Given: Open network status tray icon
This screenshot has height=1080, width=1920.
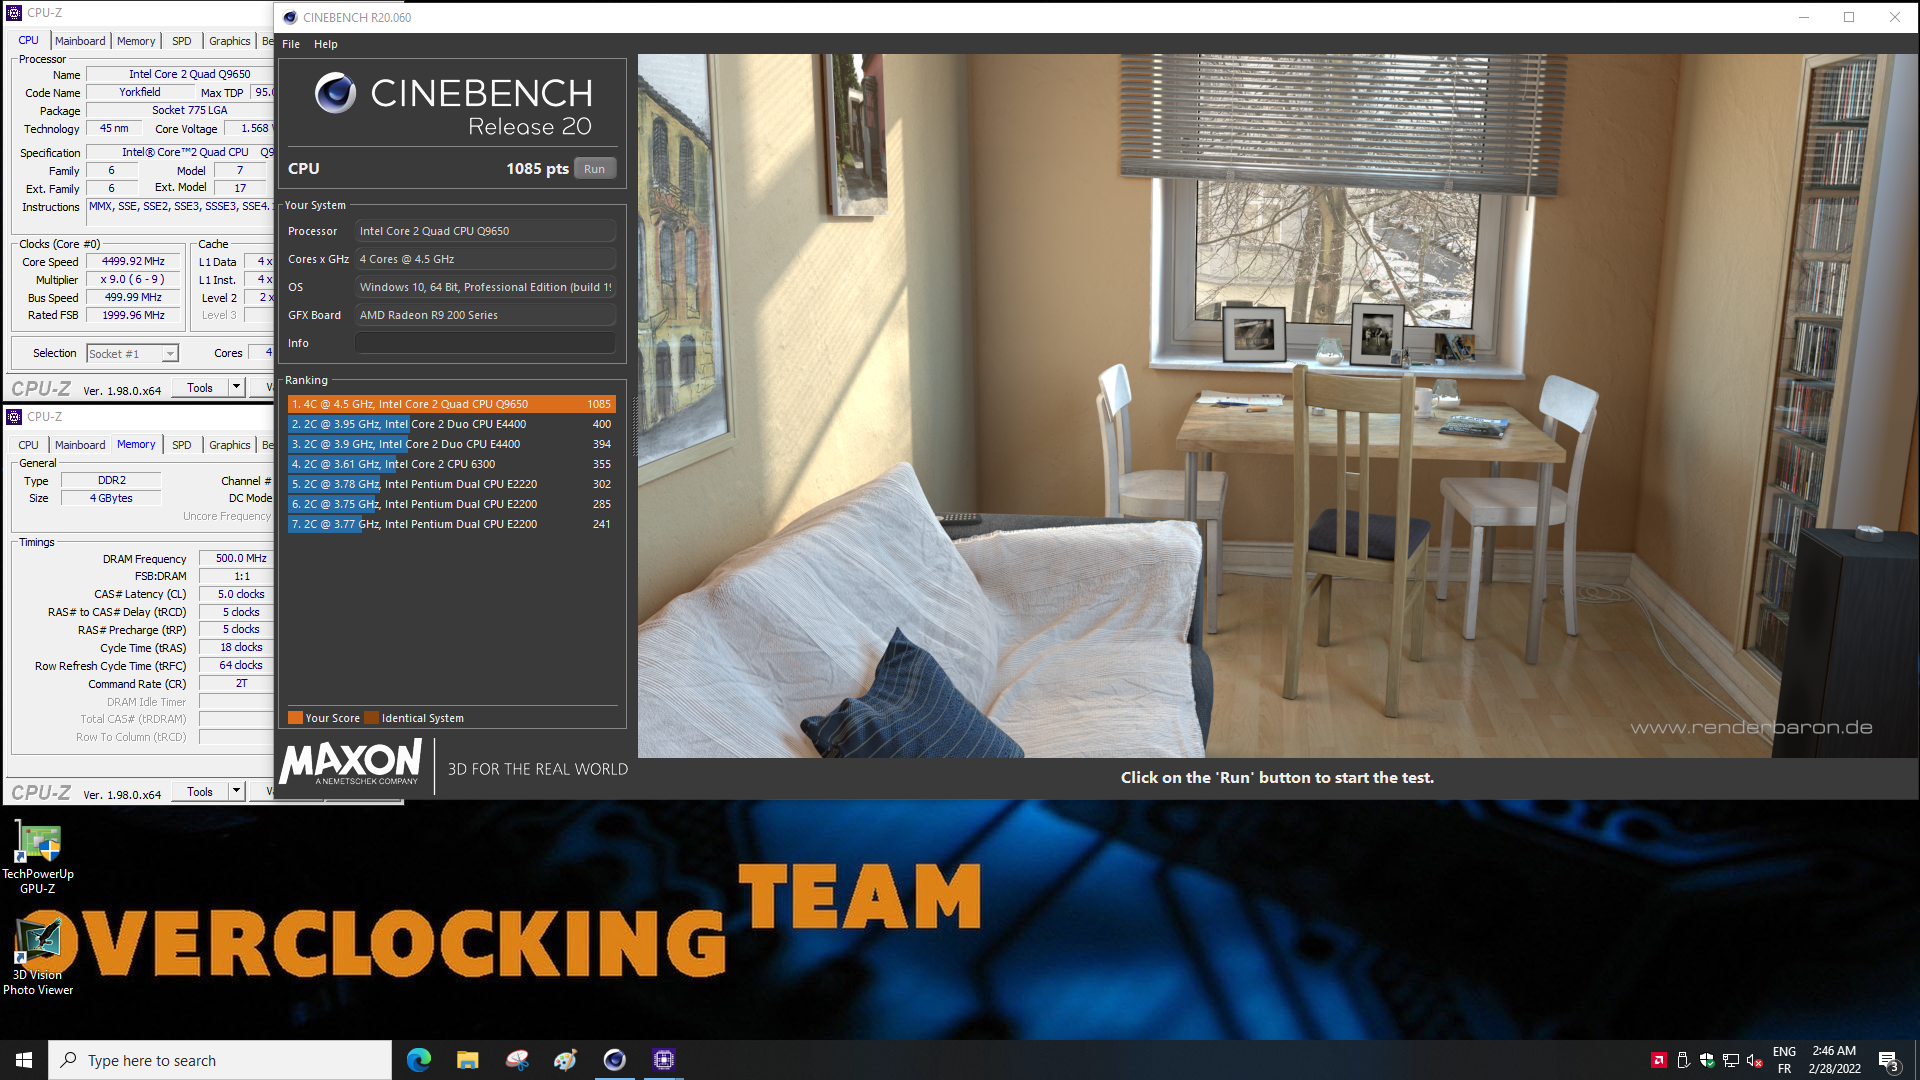Looking at the screenshot, I should point(1731,1060).
